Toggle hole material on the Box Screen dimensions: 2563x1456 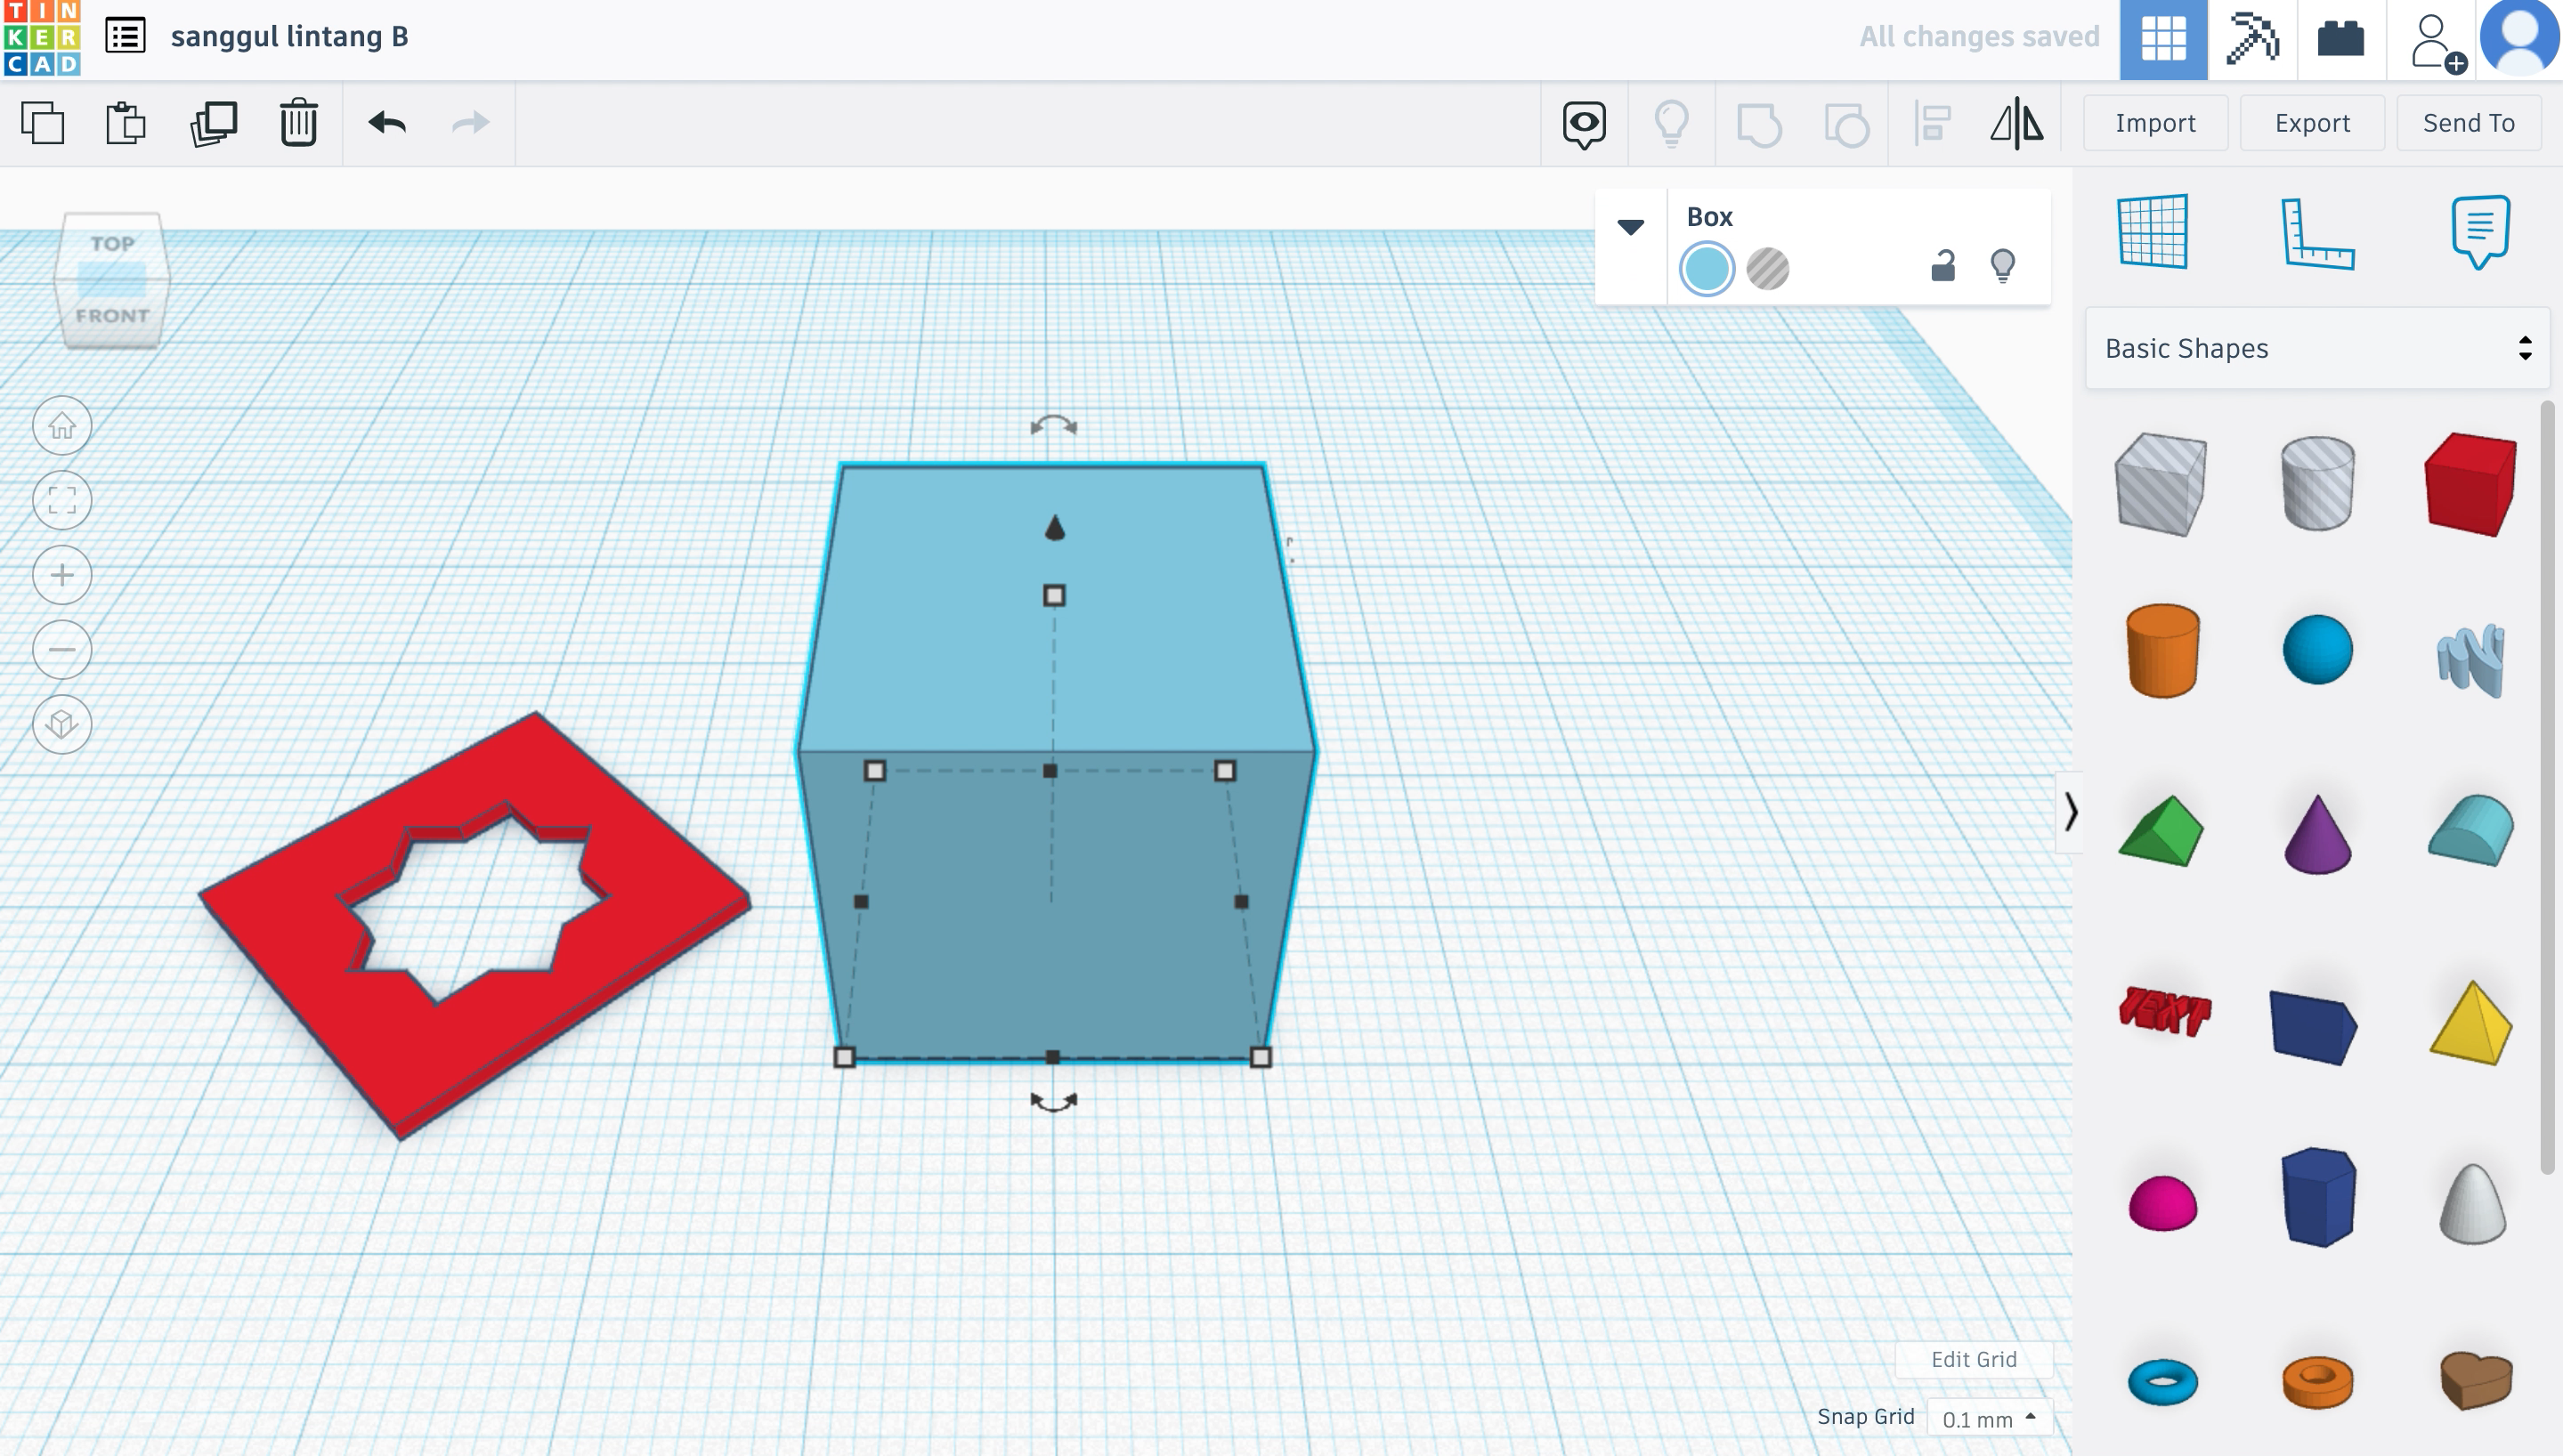[1767, 266]
